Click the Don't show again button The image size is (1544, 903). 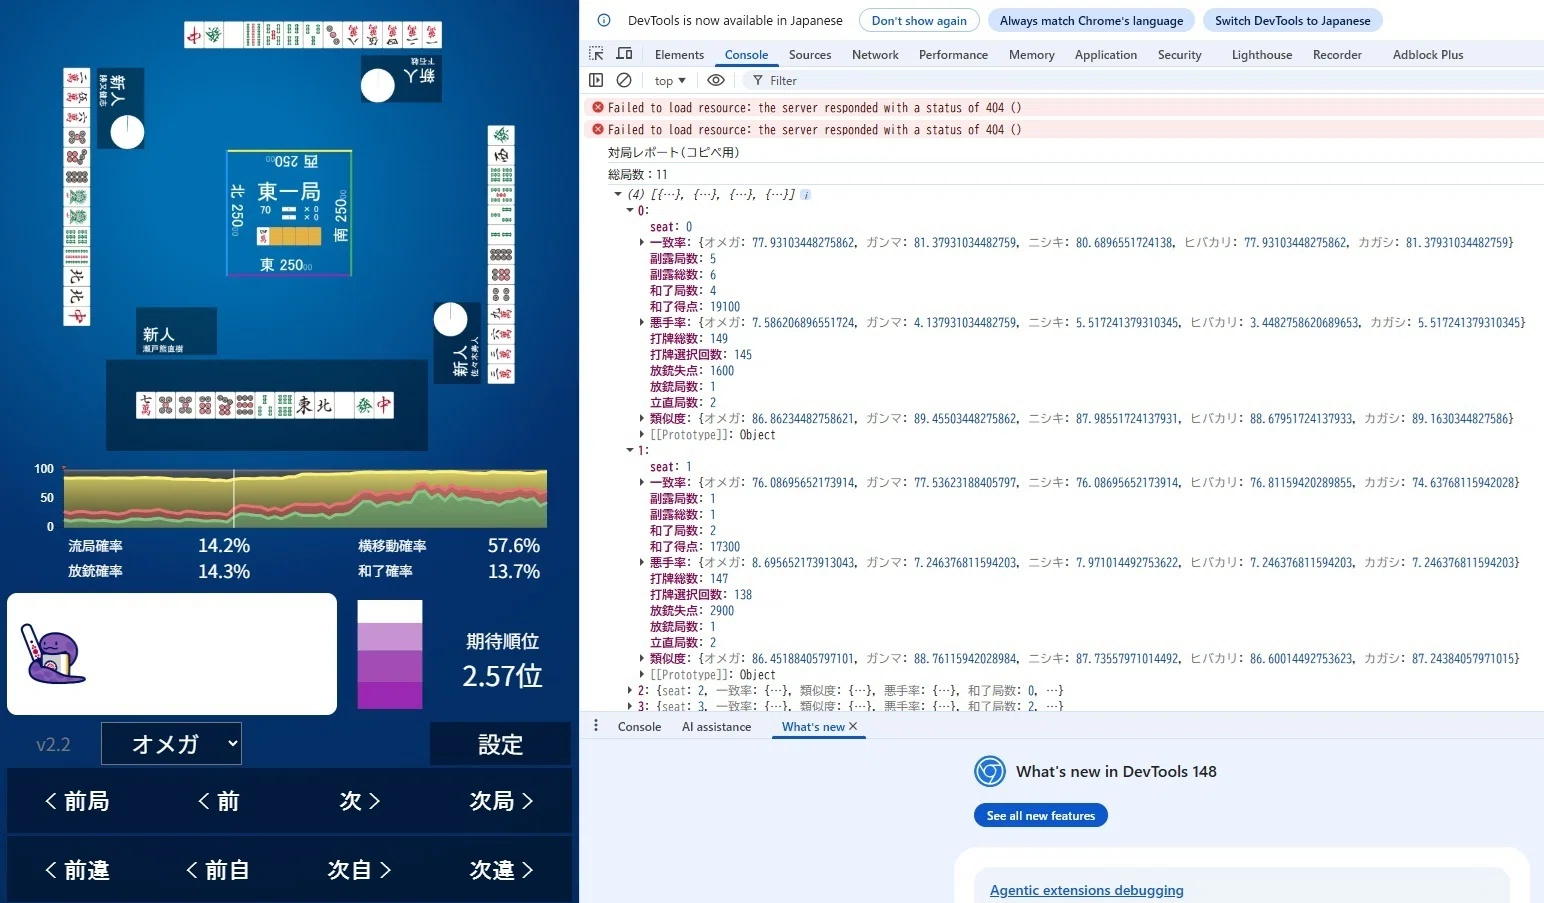[x=919, y=20]
